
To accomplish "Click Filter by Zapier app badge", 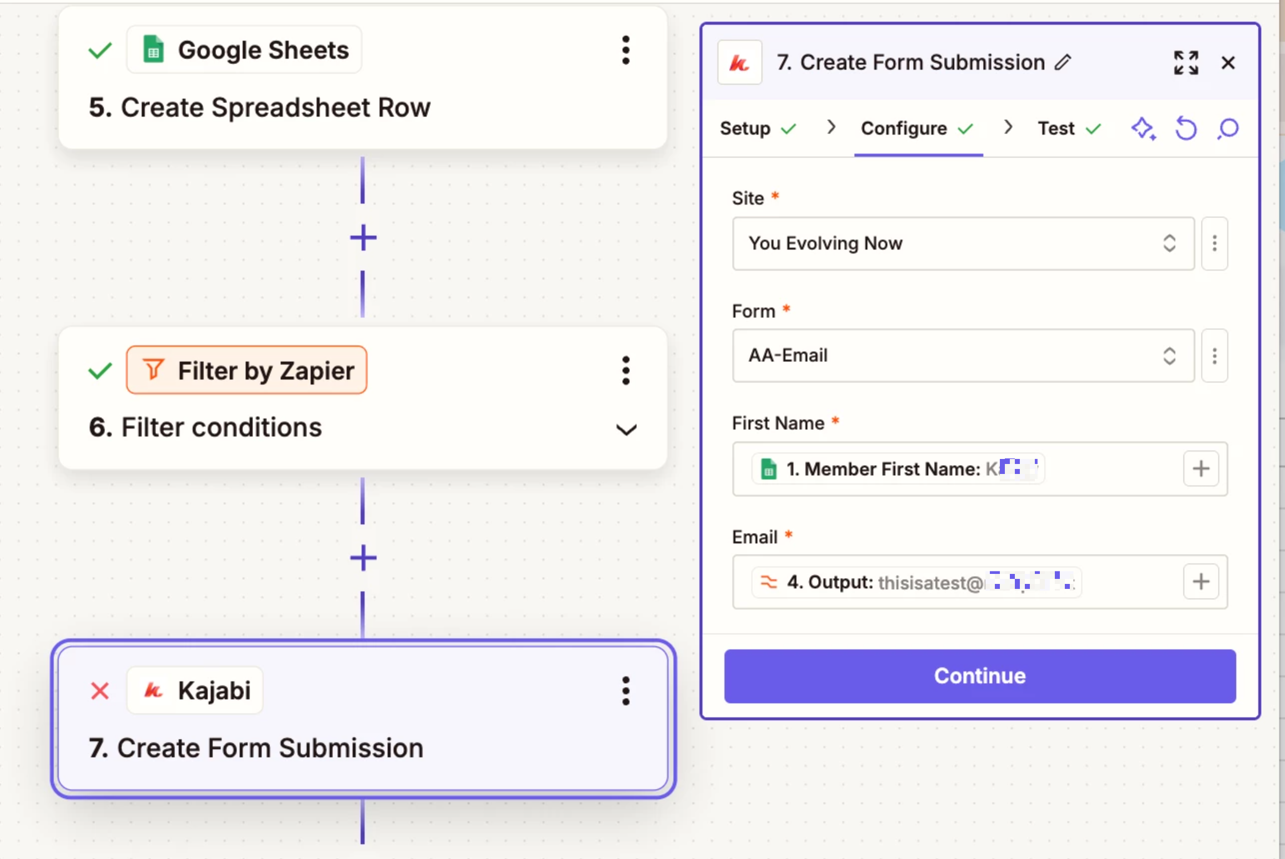I will pyautogui.click(x=247, y=371).
